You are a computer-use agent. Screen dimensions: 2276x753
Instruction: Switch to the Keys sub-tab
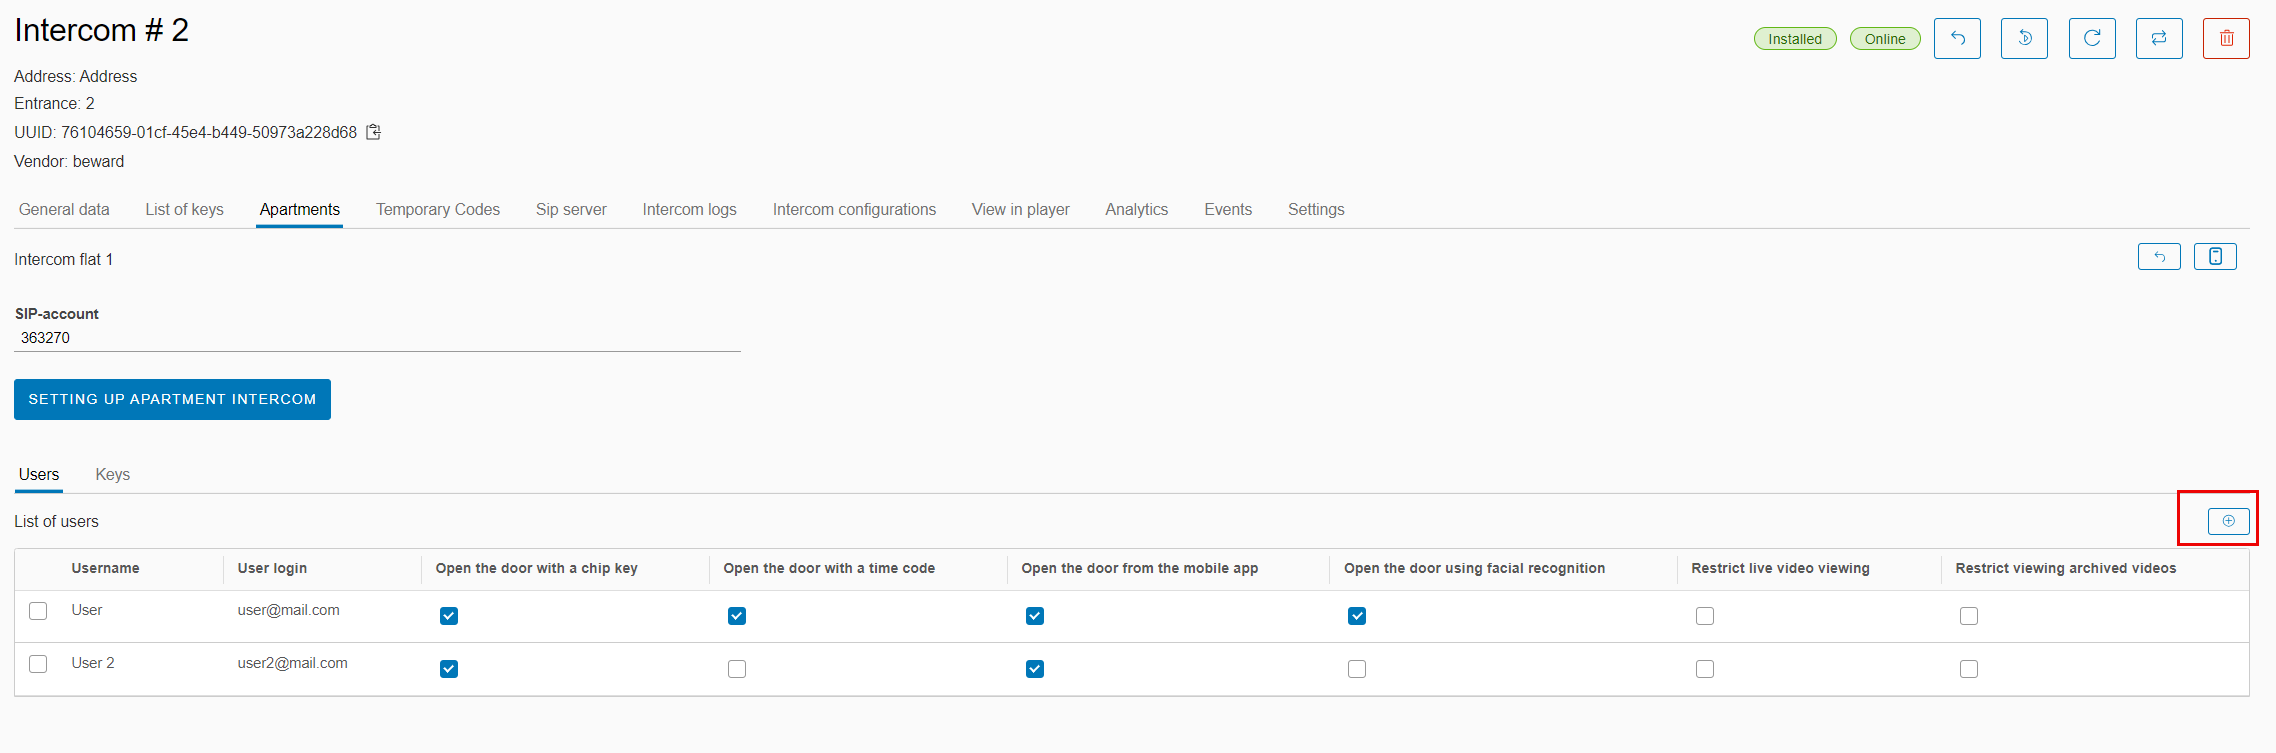[x=112, y=475]
